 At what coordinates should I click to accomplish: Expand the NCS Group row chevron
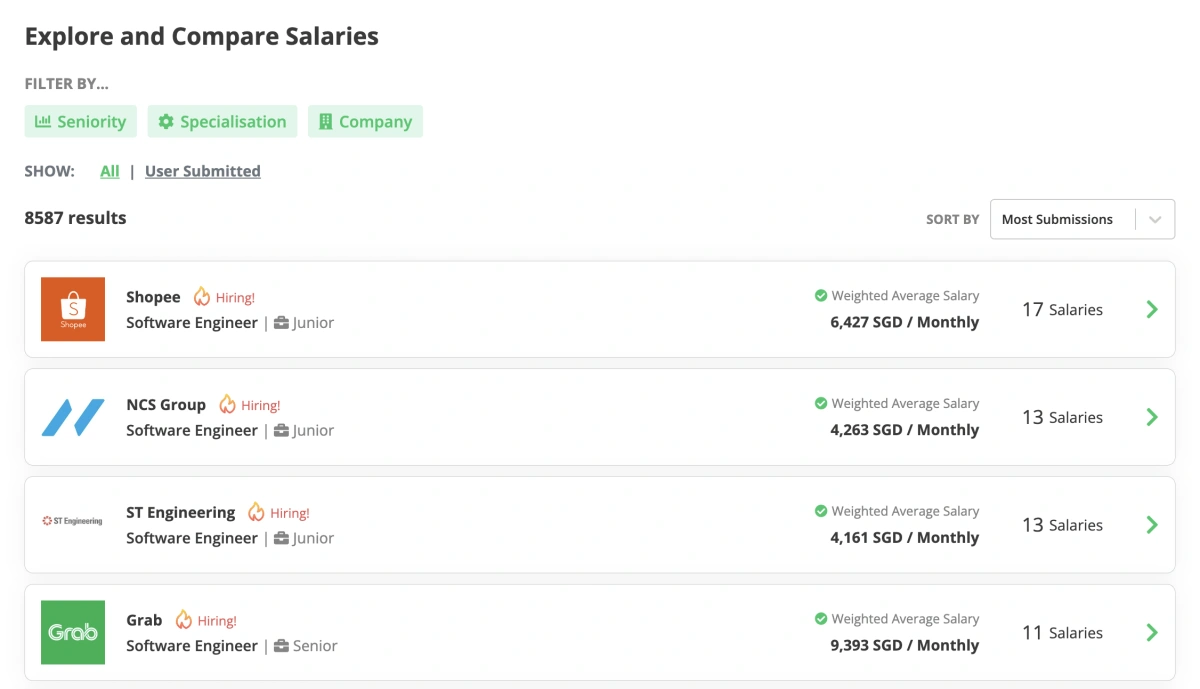pyautogui.click(x=1151, y=417)
